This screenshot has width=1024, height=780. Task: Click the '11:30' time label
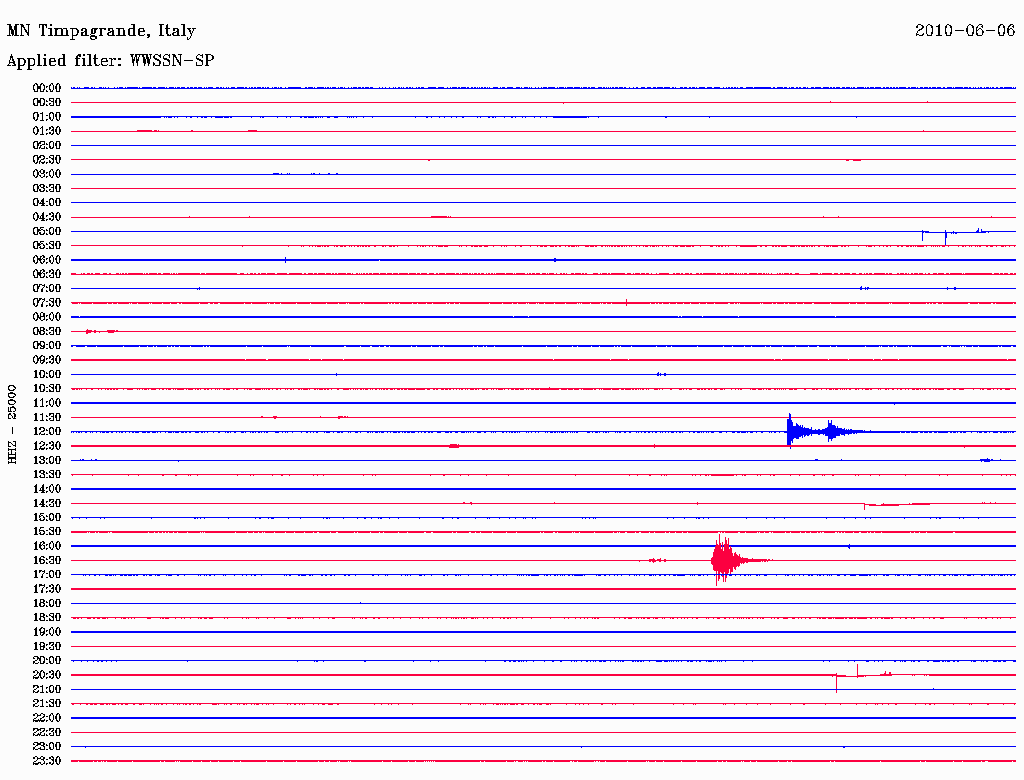[47, 417]
